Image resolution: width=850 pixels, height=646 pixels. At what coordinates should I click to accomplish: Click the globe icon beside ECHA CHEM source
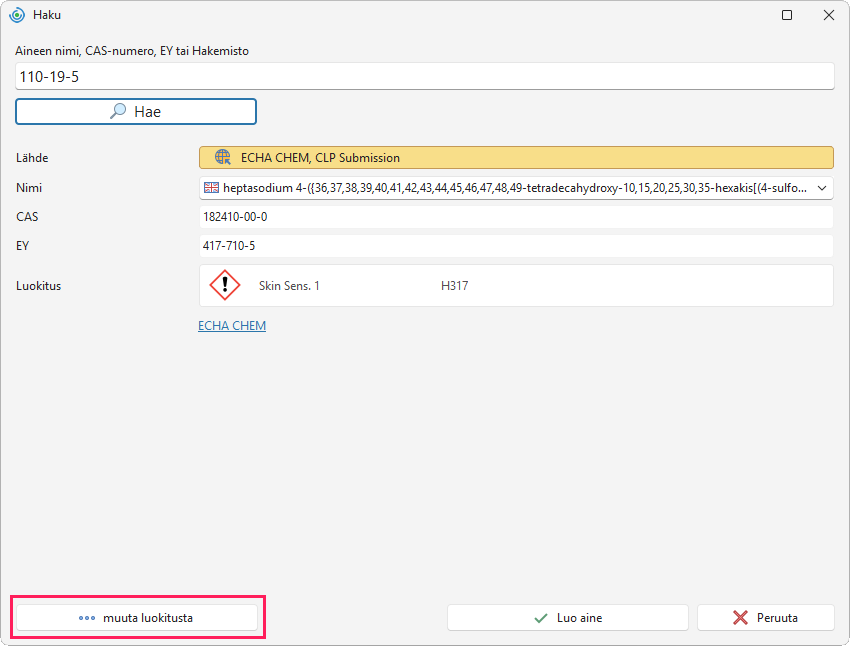click(x=223, y=157)
